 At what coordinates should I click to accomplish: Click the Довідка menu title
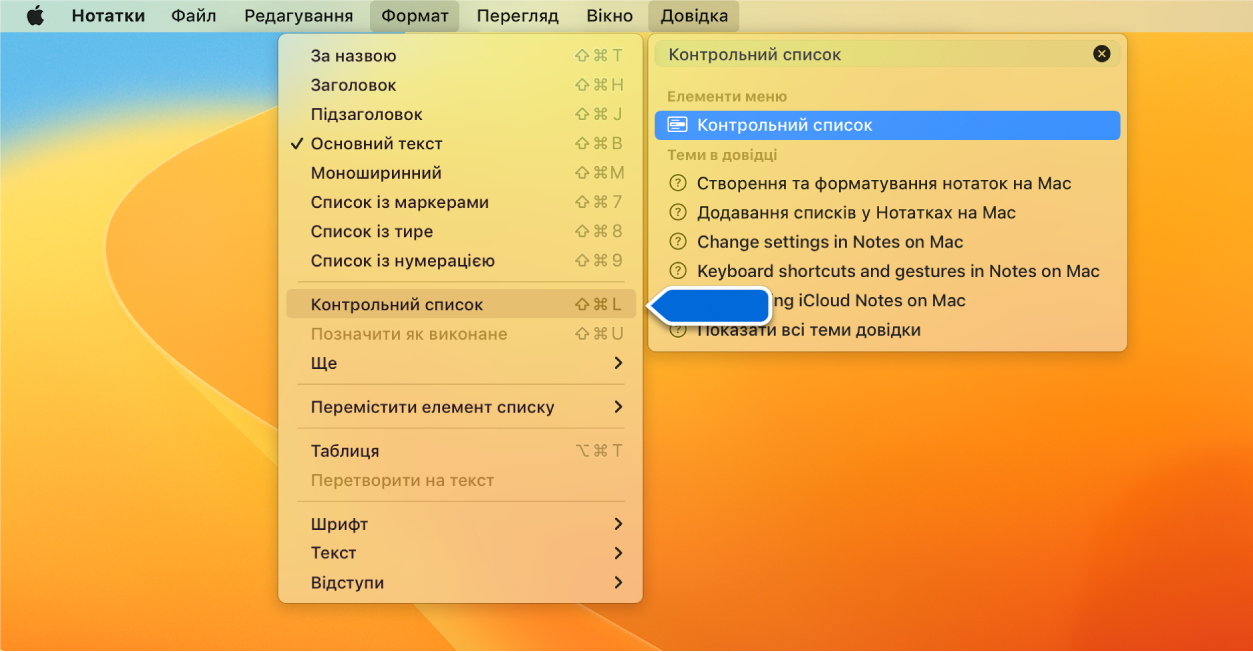coord(694,16)
